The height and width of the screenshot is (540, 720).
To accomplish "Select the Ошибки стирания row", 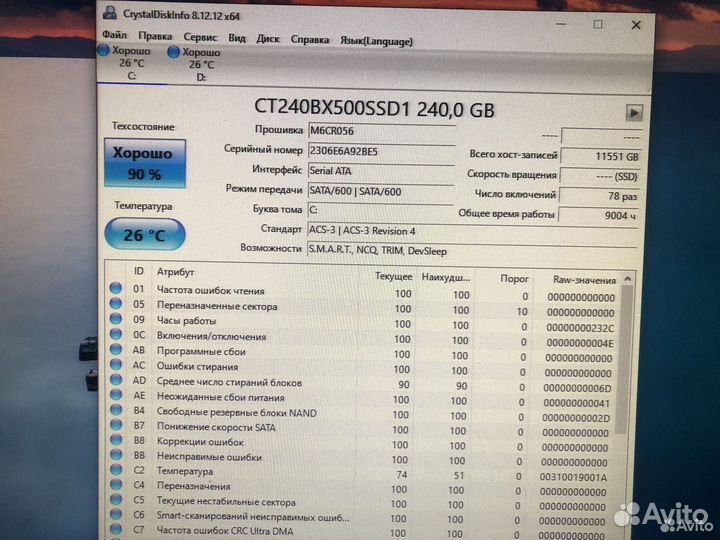I will (363, 369).
